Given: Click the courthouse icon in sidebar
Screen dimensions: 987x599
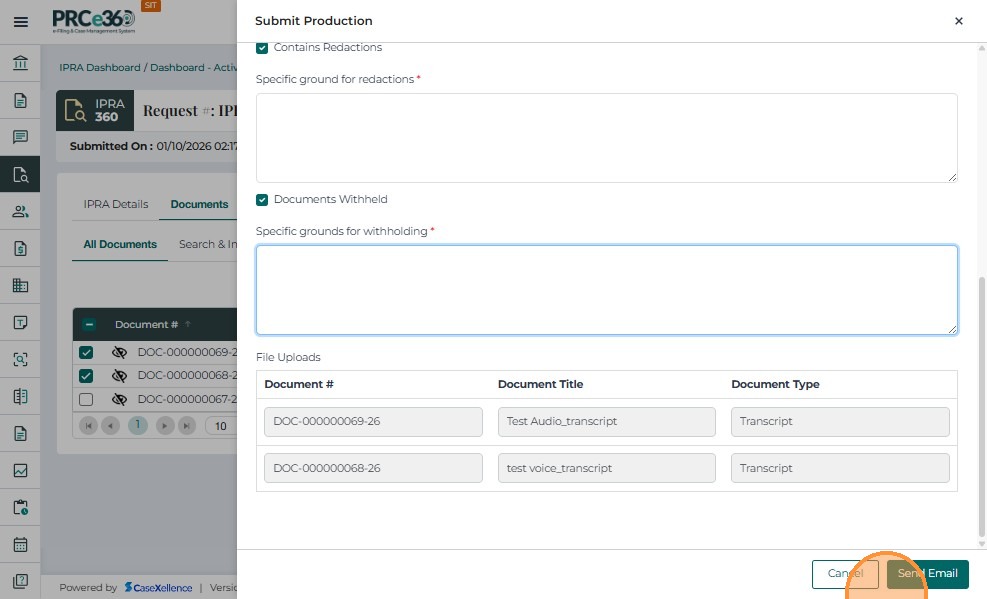Looking at the screenshot, I should (20, 64).
